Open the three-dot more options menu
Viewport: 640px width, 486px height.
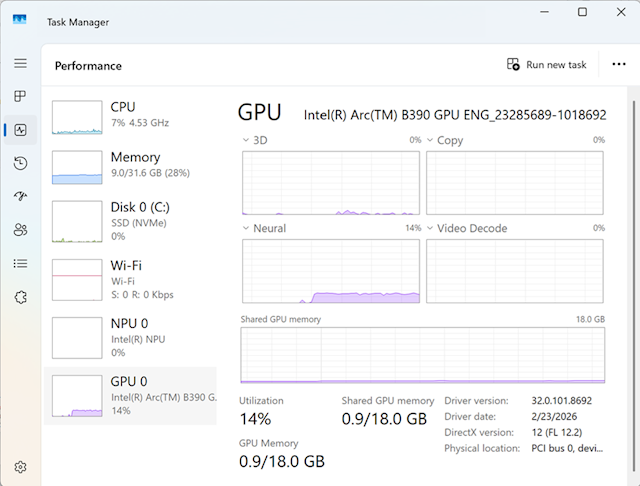click(x=619, y=64)
